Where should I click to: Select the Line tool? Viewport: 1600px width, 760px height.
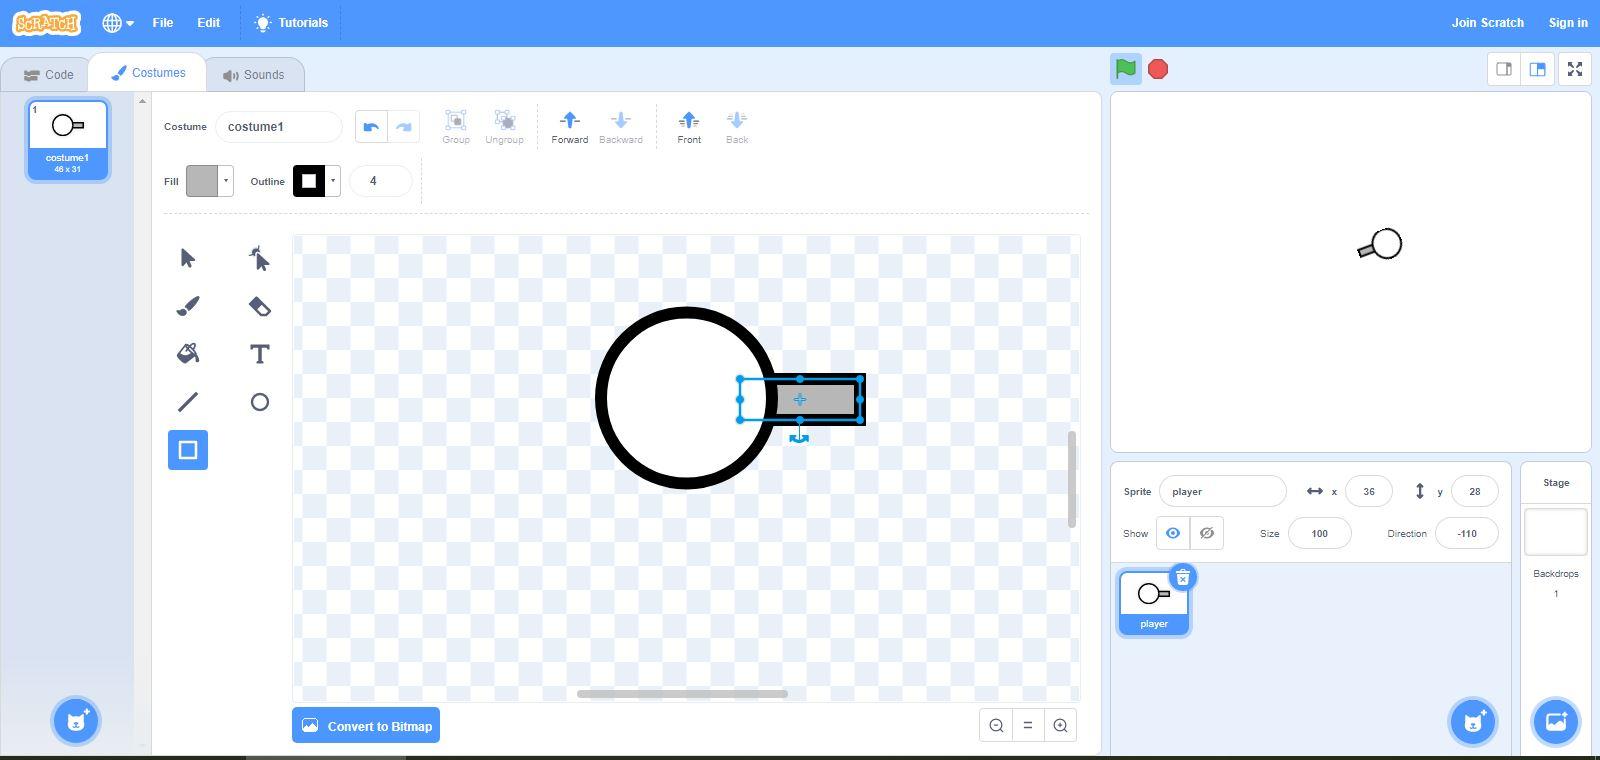(188, 402)
